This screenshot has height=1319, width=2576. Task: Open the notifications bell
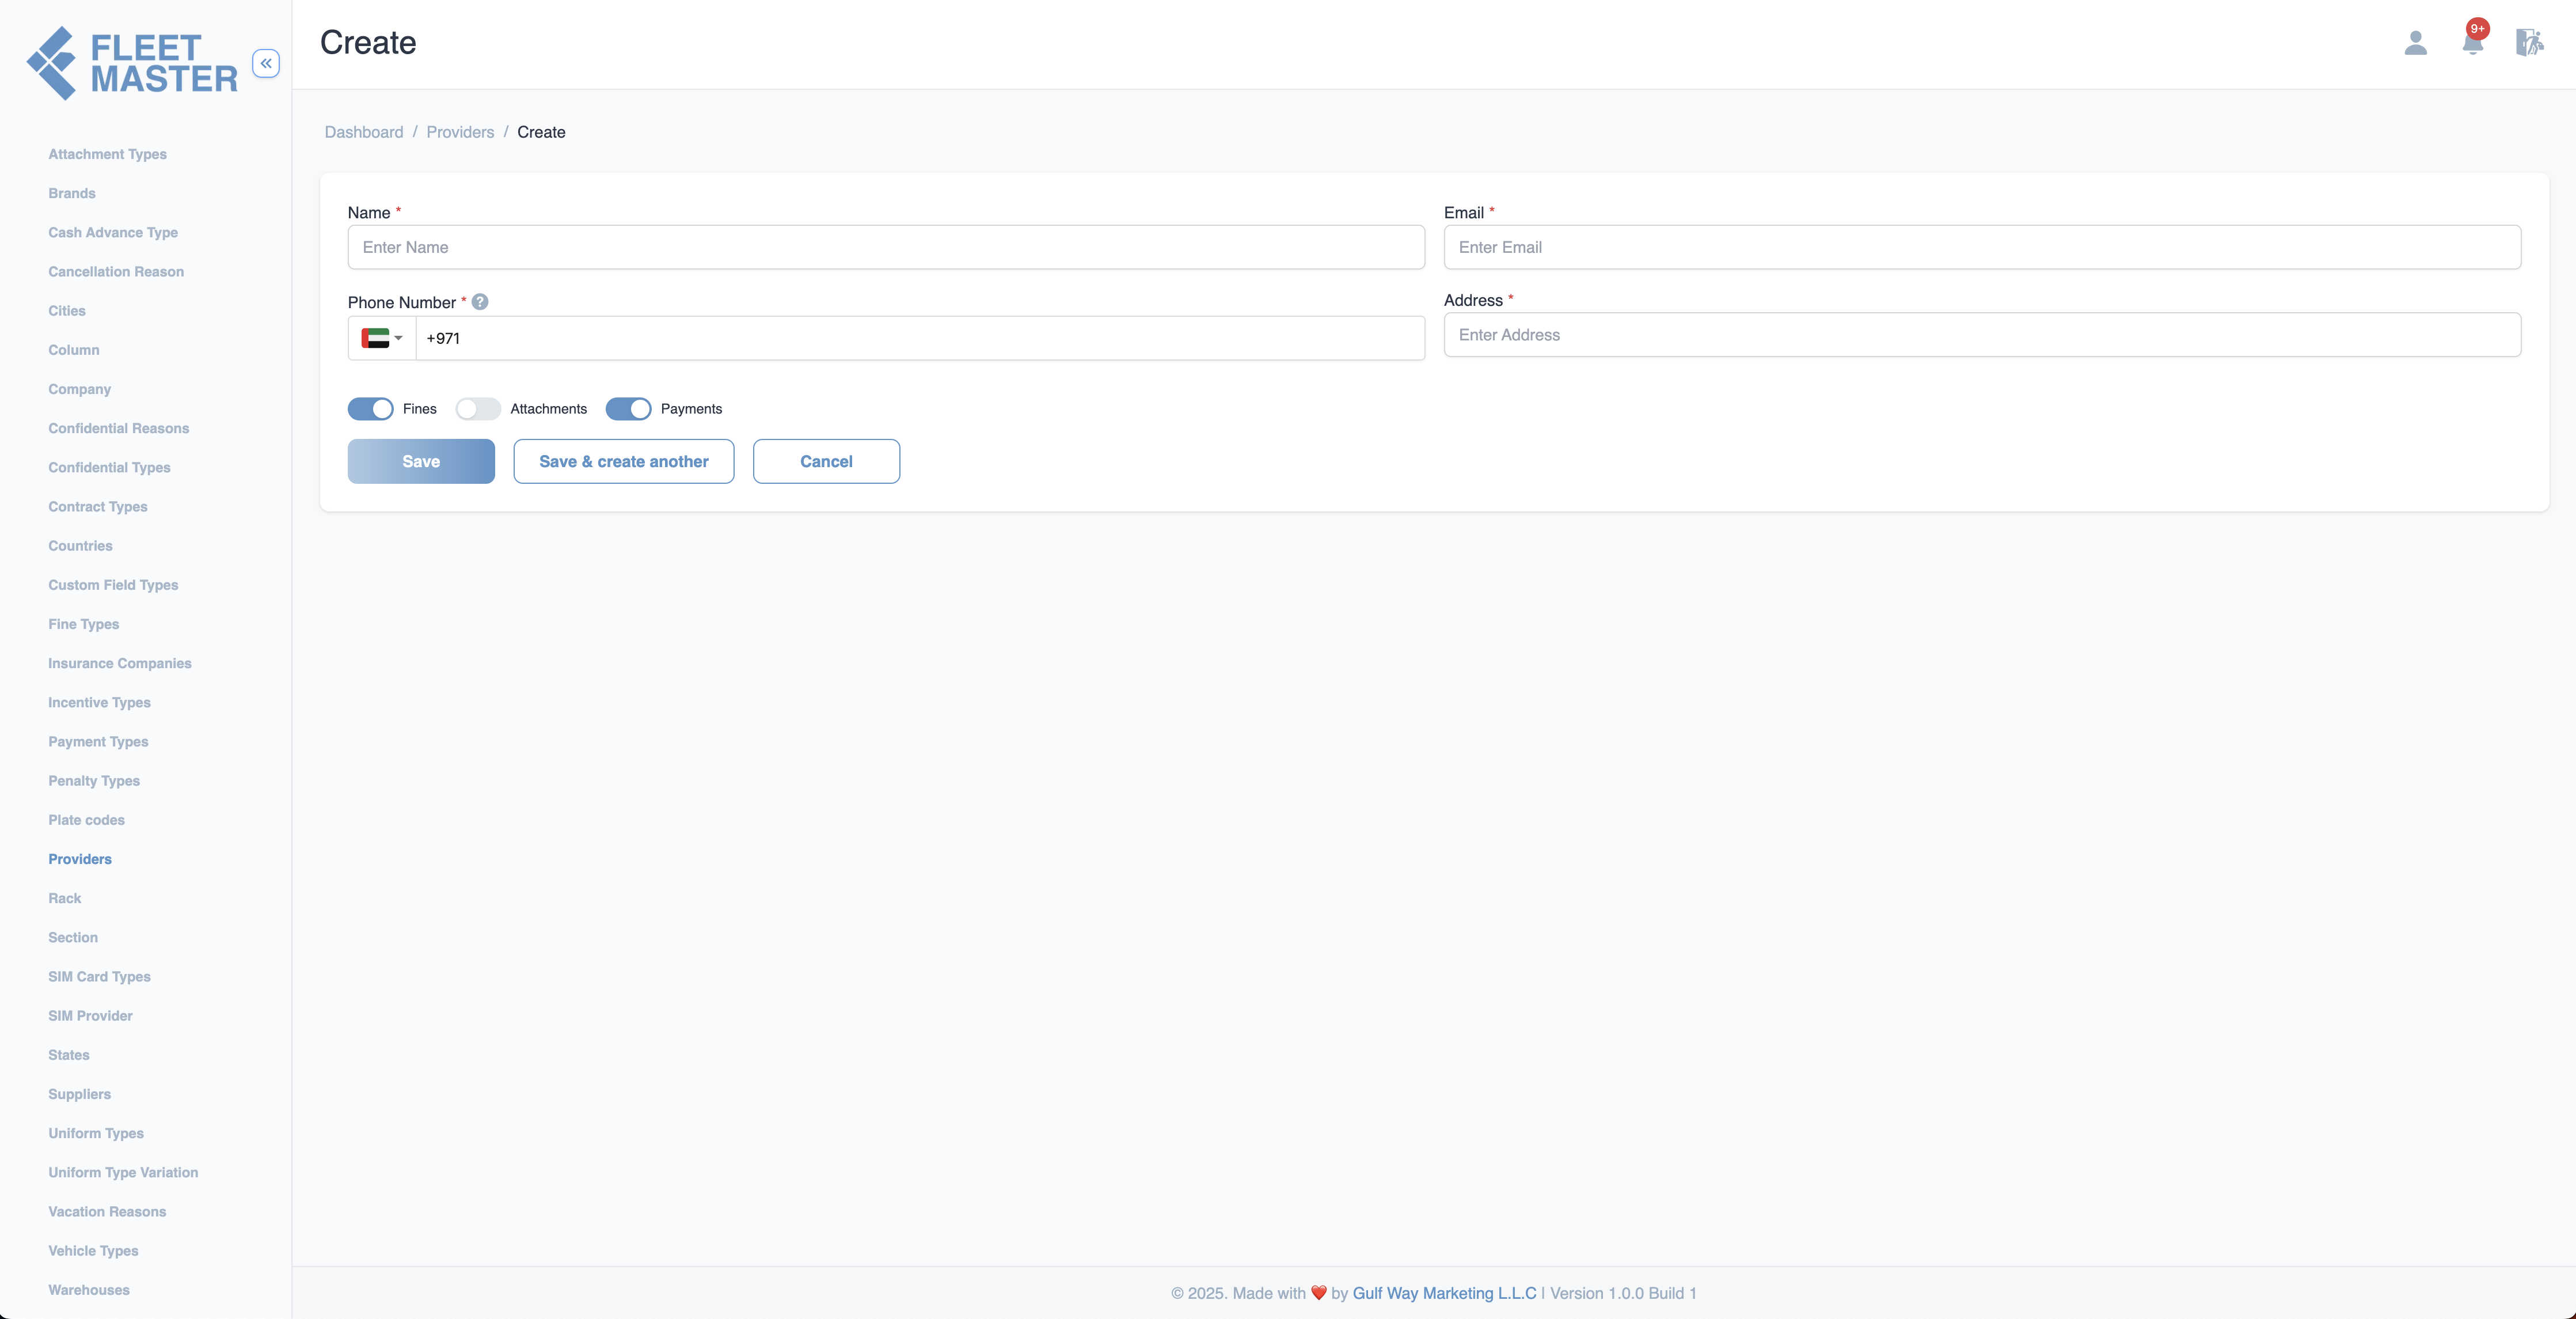[x=2473, y=43]
